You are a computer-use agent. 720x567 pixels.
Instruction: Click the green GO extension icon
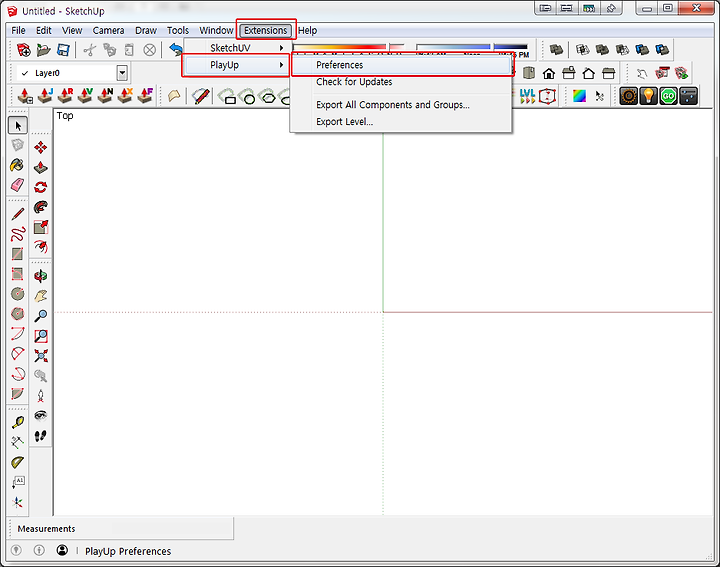(x=669, y=96)
